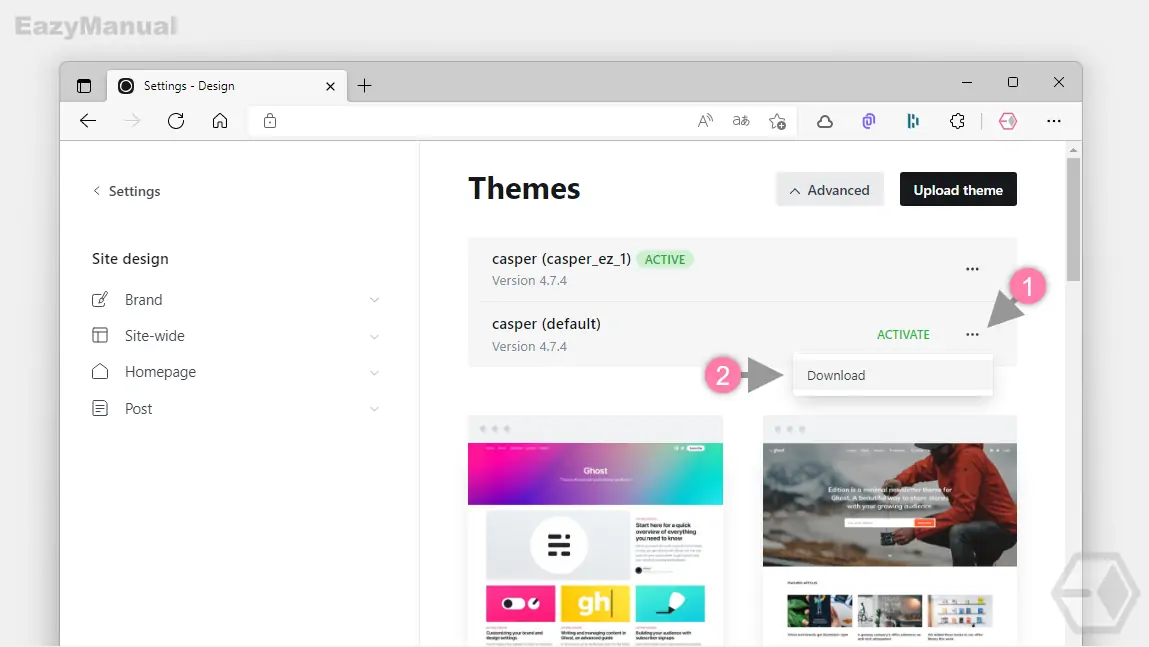
Task: Open a new browser tab
Action: coord(364,86)
